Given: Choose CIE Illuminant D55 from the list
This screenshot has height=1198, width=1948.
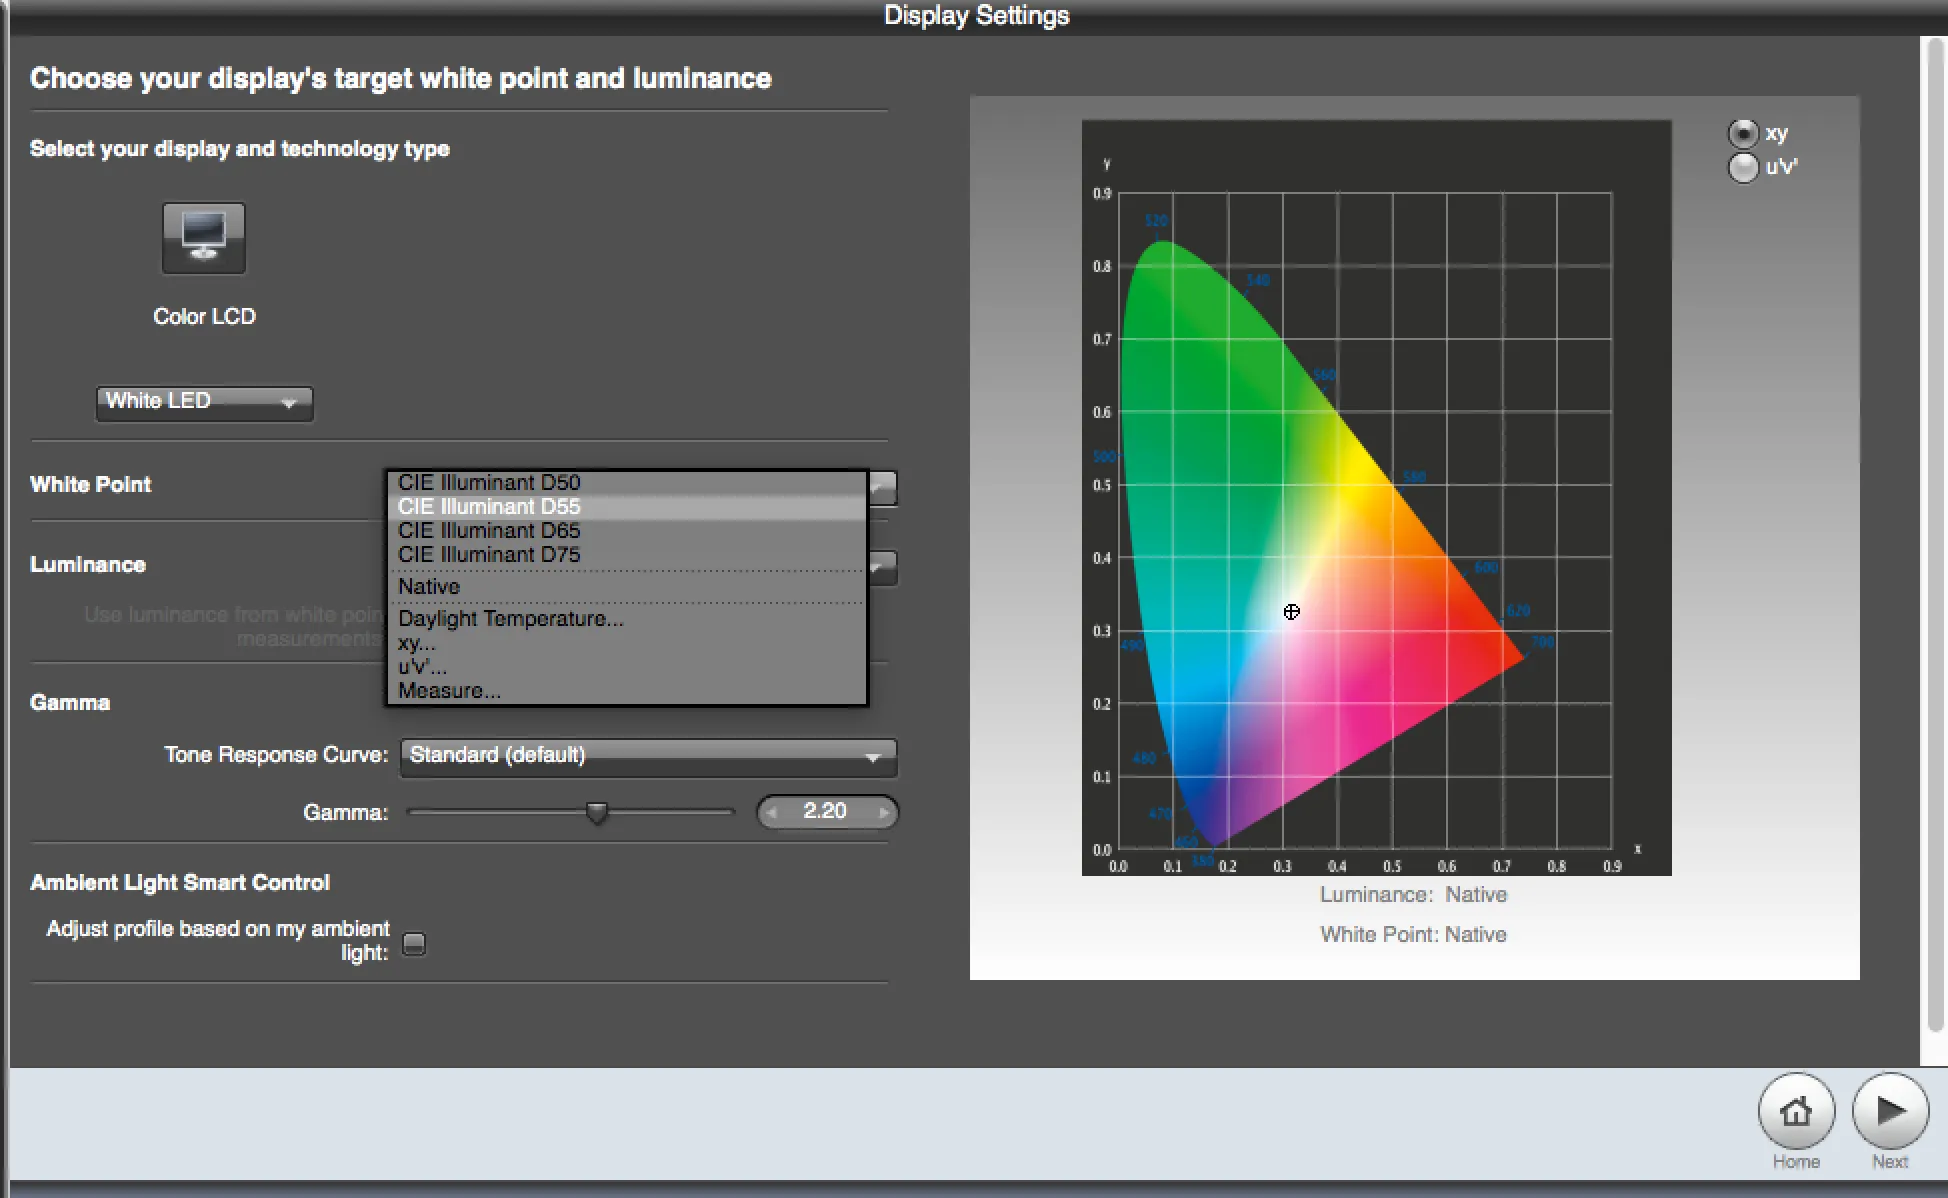Looking at the screenshot, I should coord(627,507).
